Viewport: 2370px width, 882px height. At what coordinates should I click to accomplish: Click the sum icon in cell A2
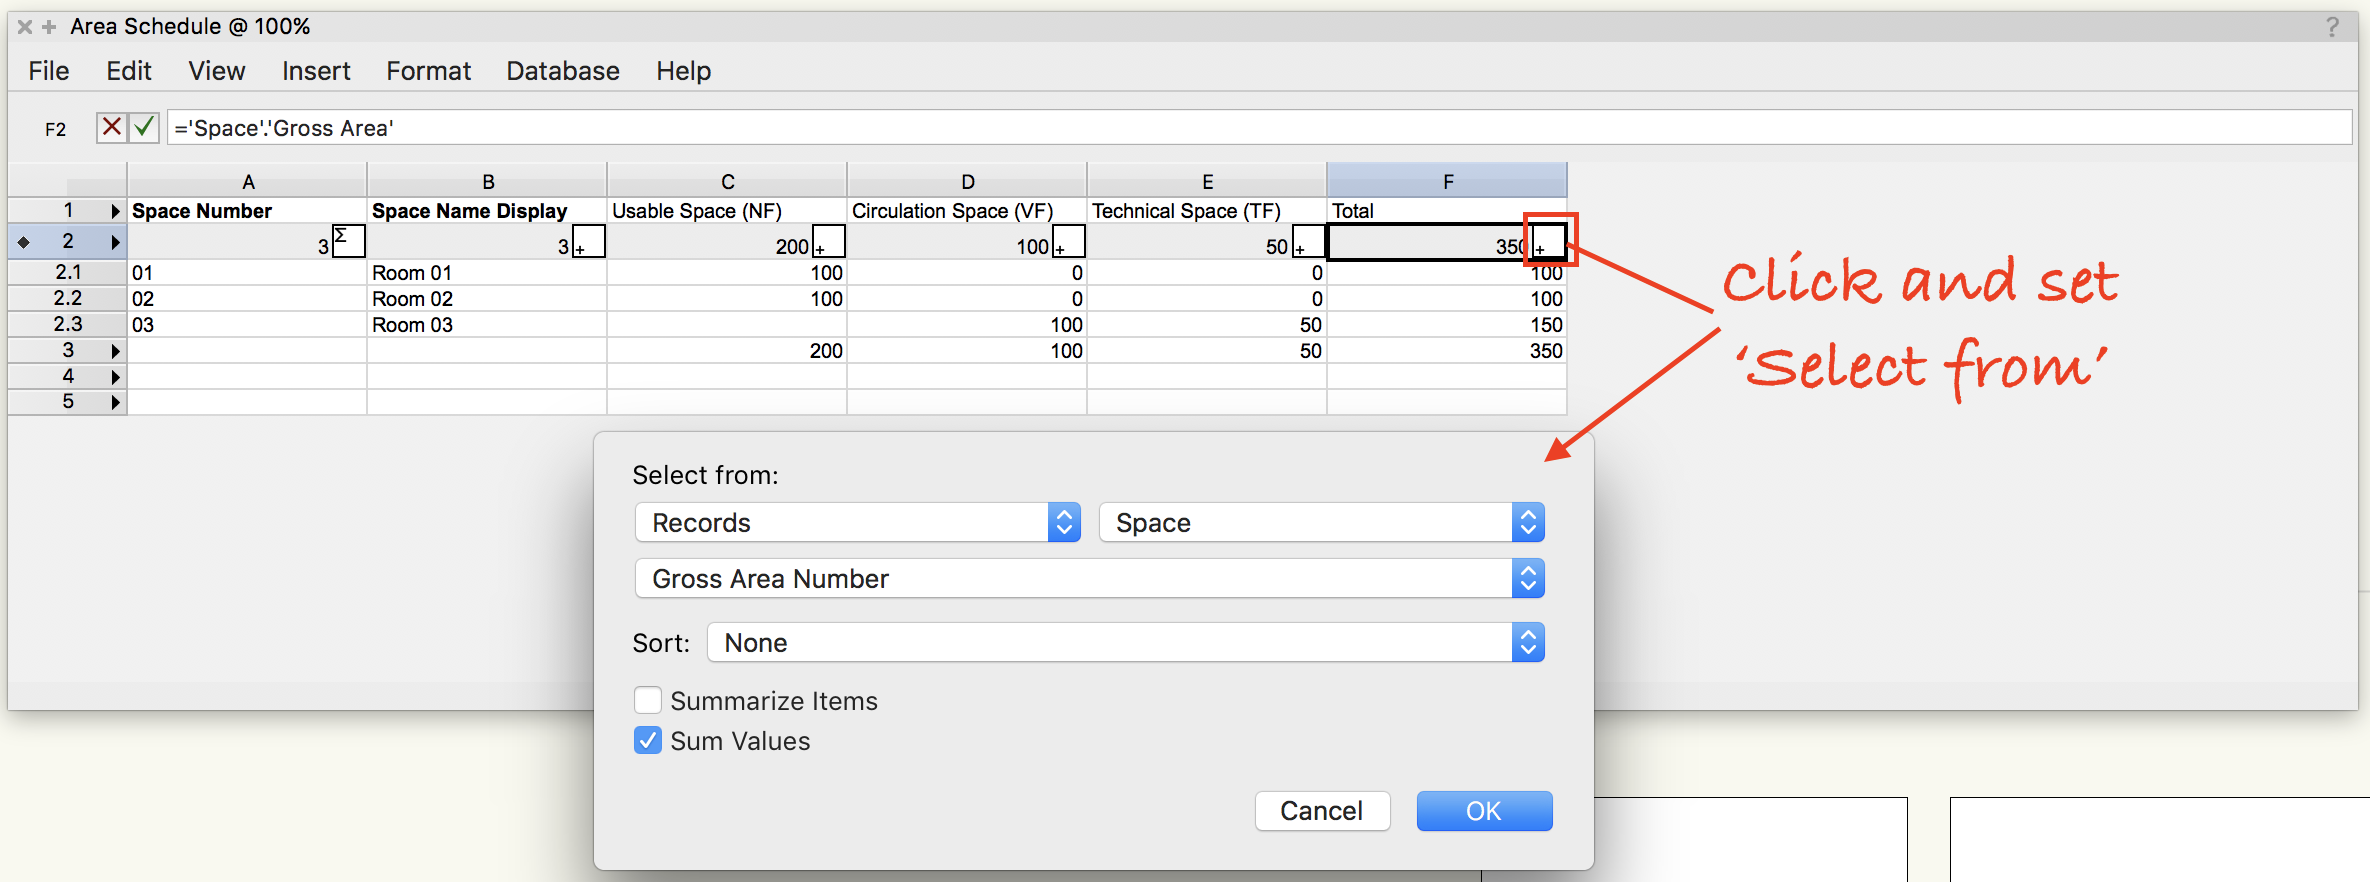pyautogui.click(x=348, y=241)
